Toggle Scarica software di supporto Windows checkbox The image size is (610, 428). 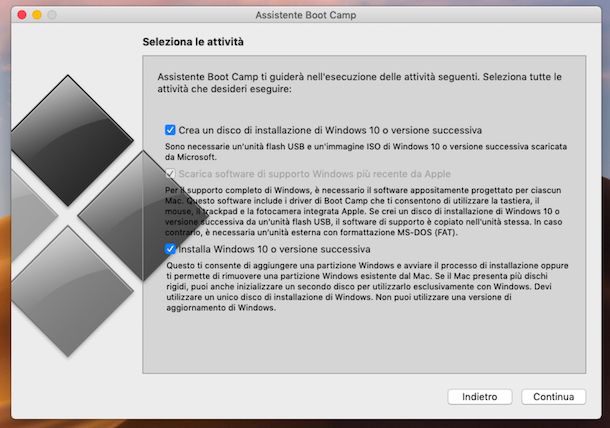[170, 174]
